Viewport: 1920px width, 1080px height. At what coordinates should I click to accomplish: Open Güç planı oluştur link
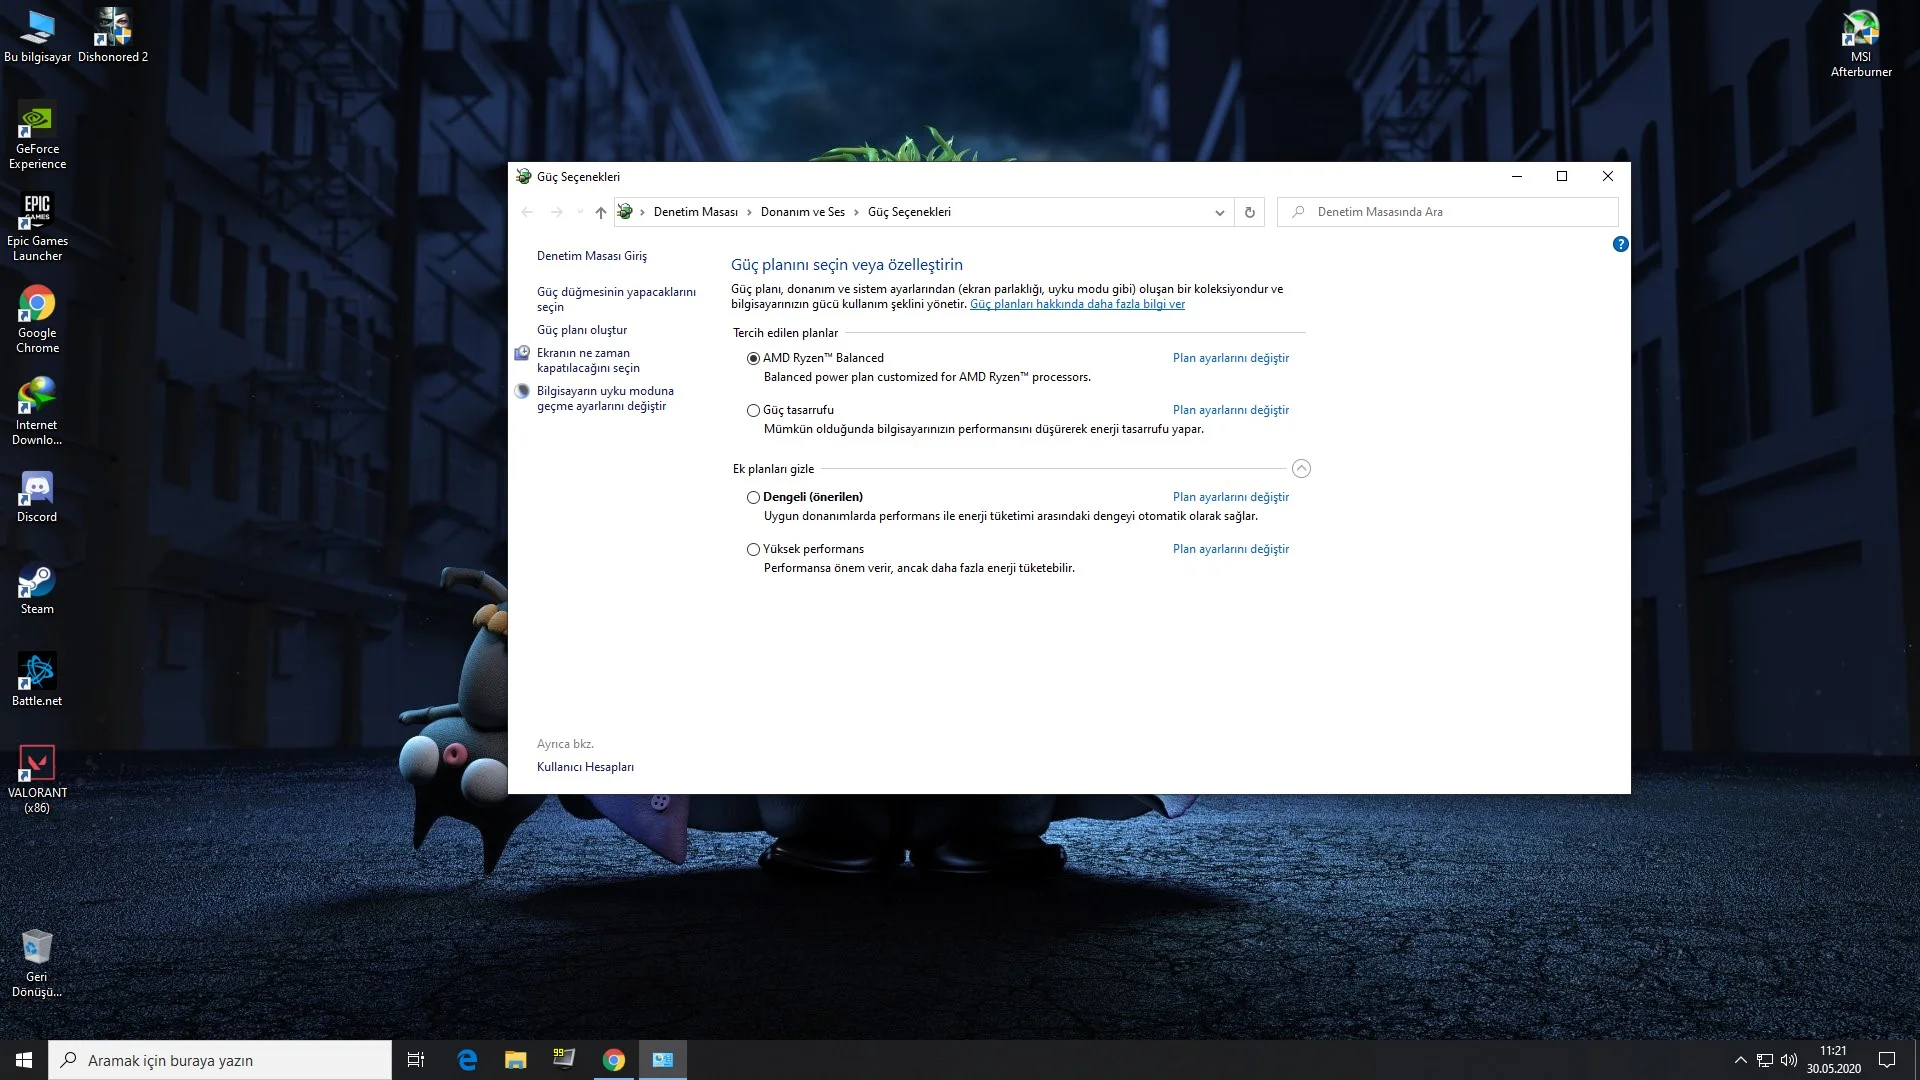pos(582,330)
